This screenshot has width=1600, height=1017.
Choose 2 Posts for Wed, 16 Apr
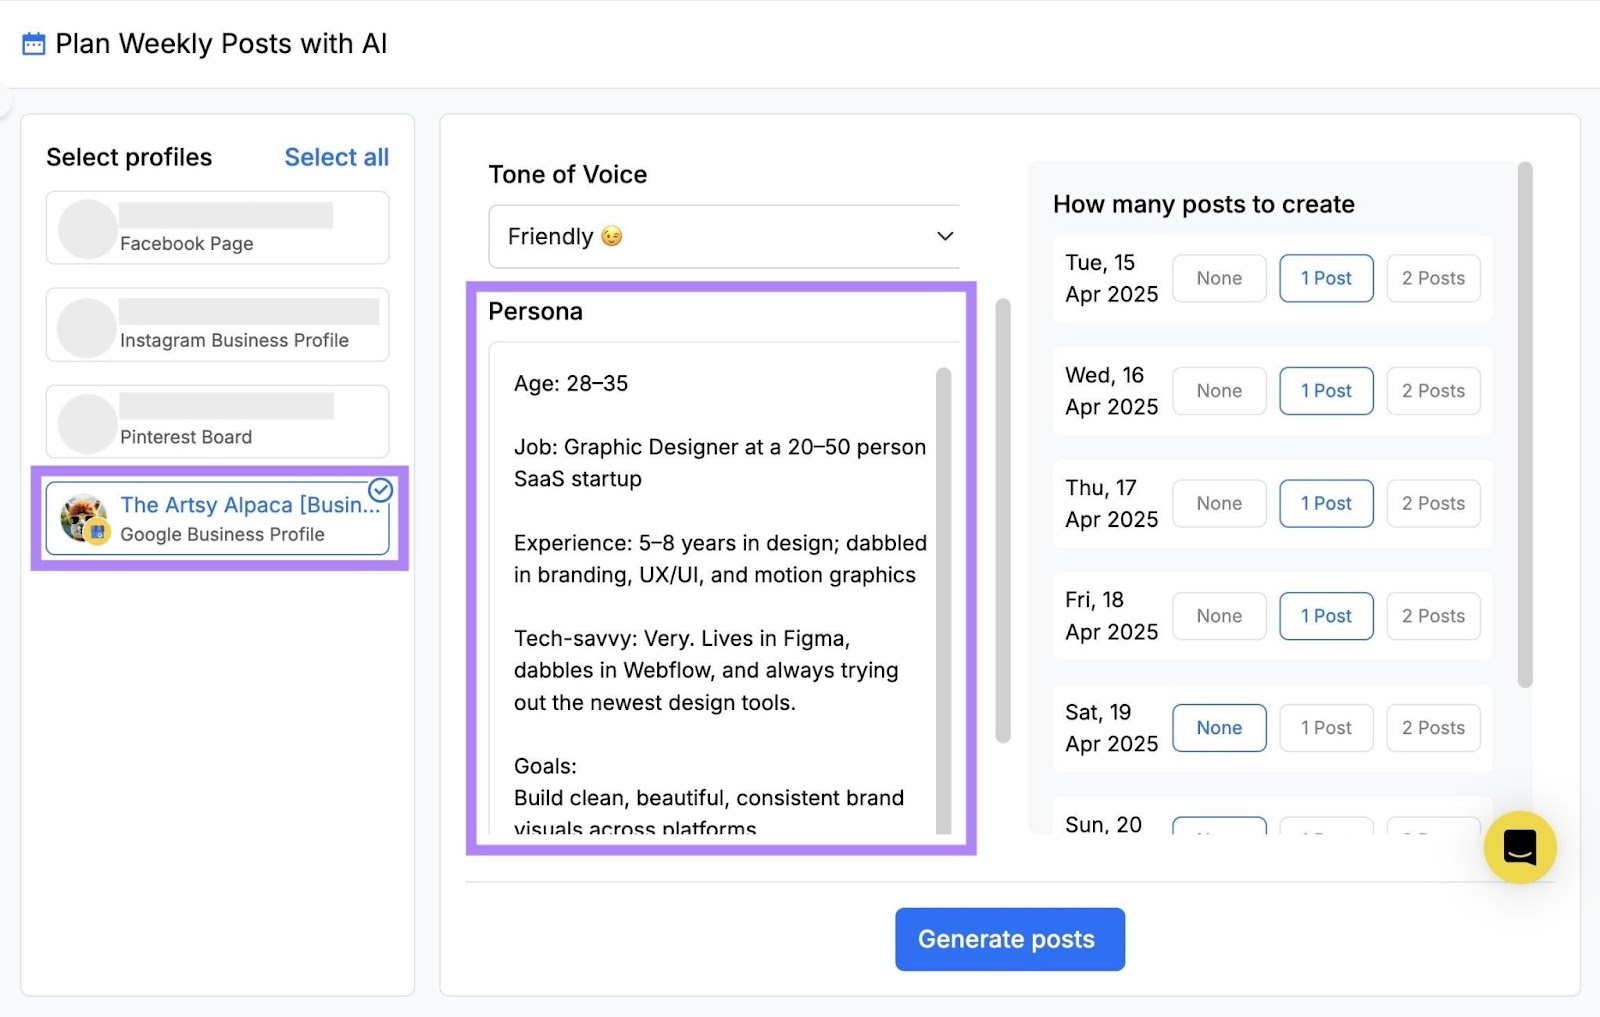pos(1433,390)
